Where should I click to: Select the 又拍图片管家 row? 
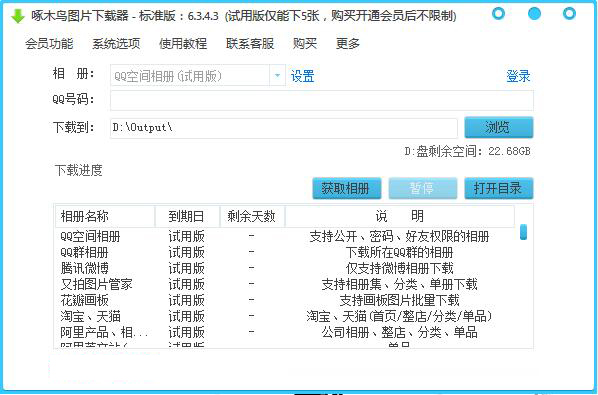point(285,285)
